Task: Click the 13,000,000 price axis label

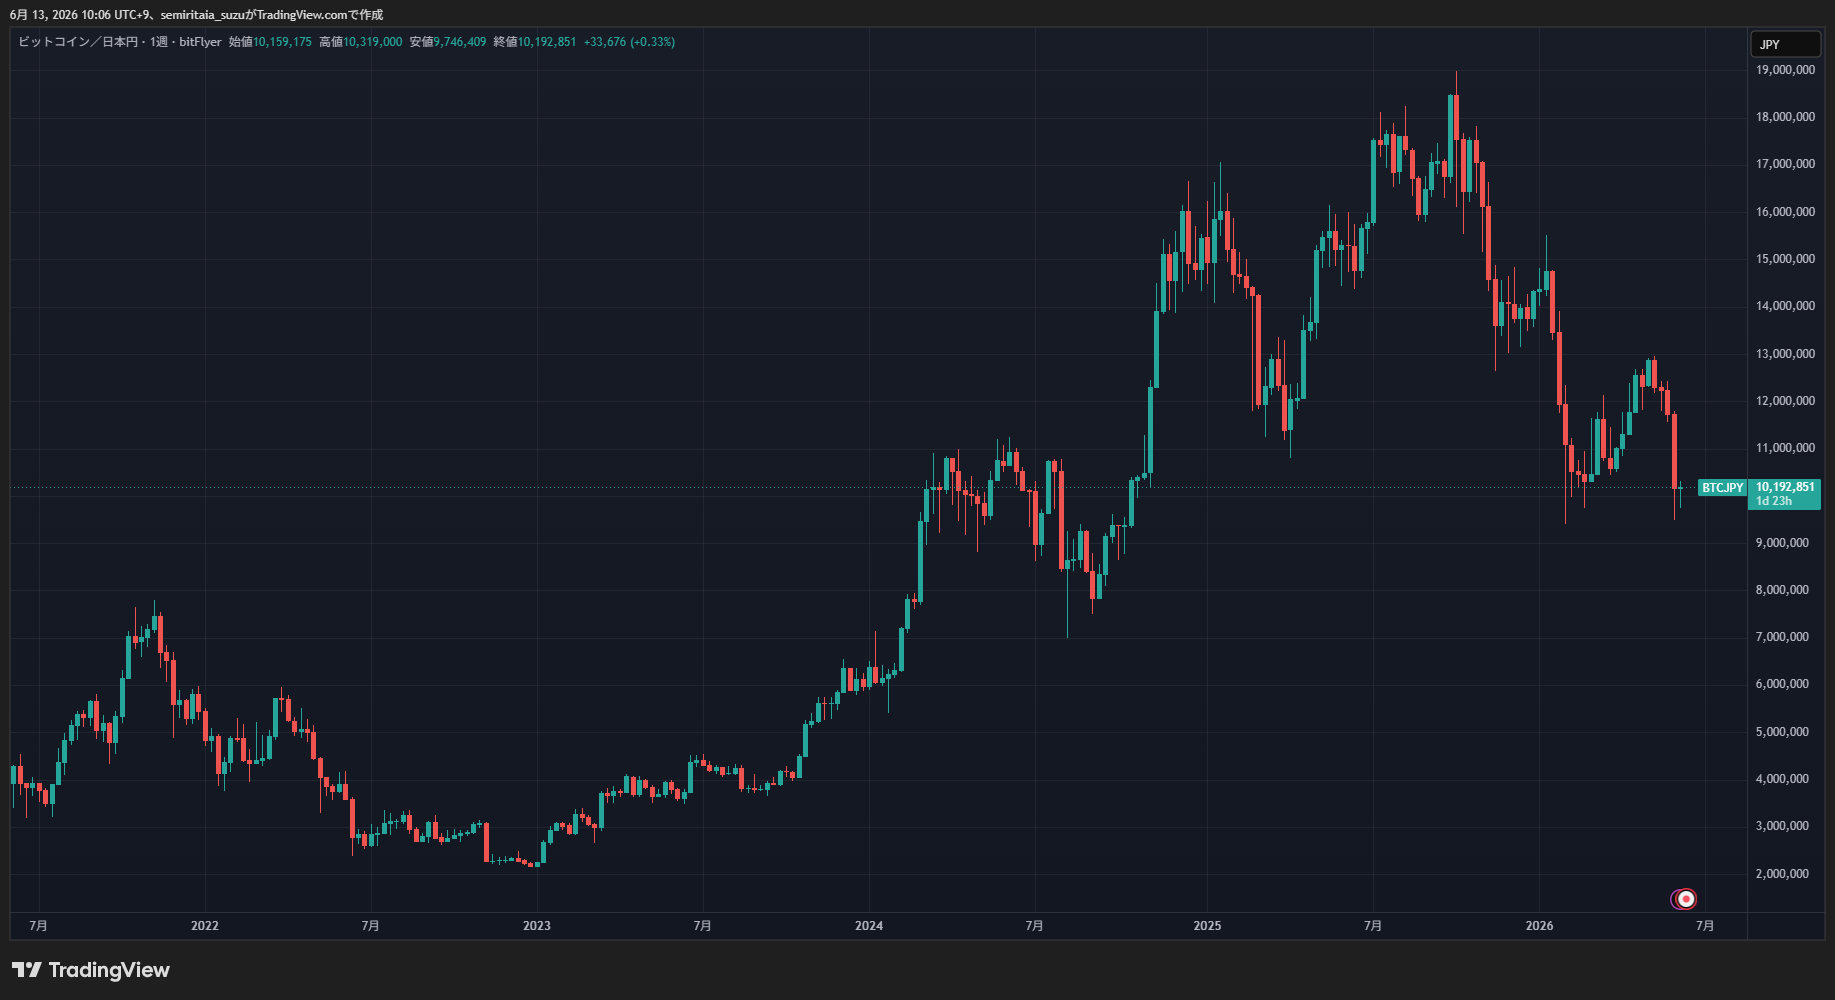Action: 1785,354
